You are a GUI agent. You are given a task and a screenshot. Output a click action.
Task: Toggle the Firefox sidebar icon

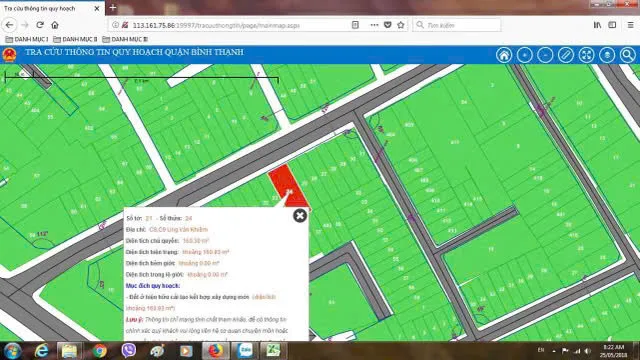coord(612,25)
